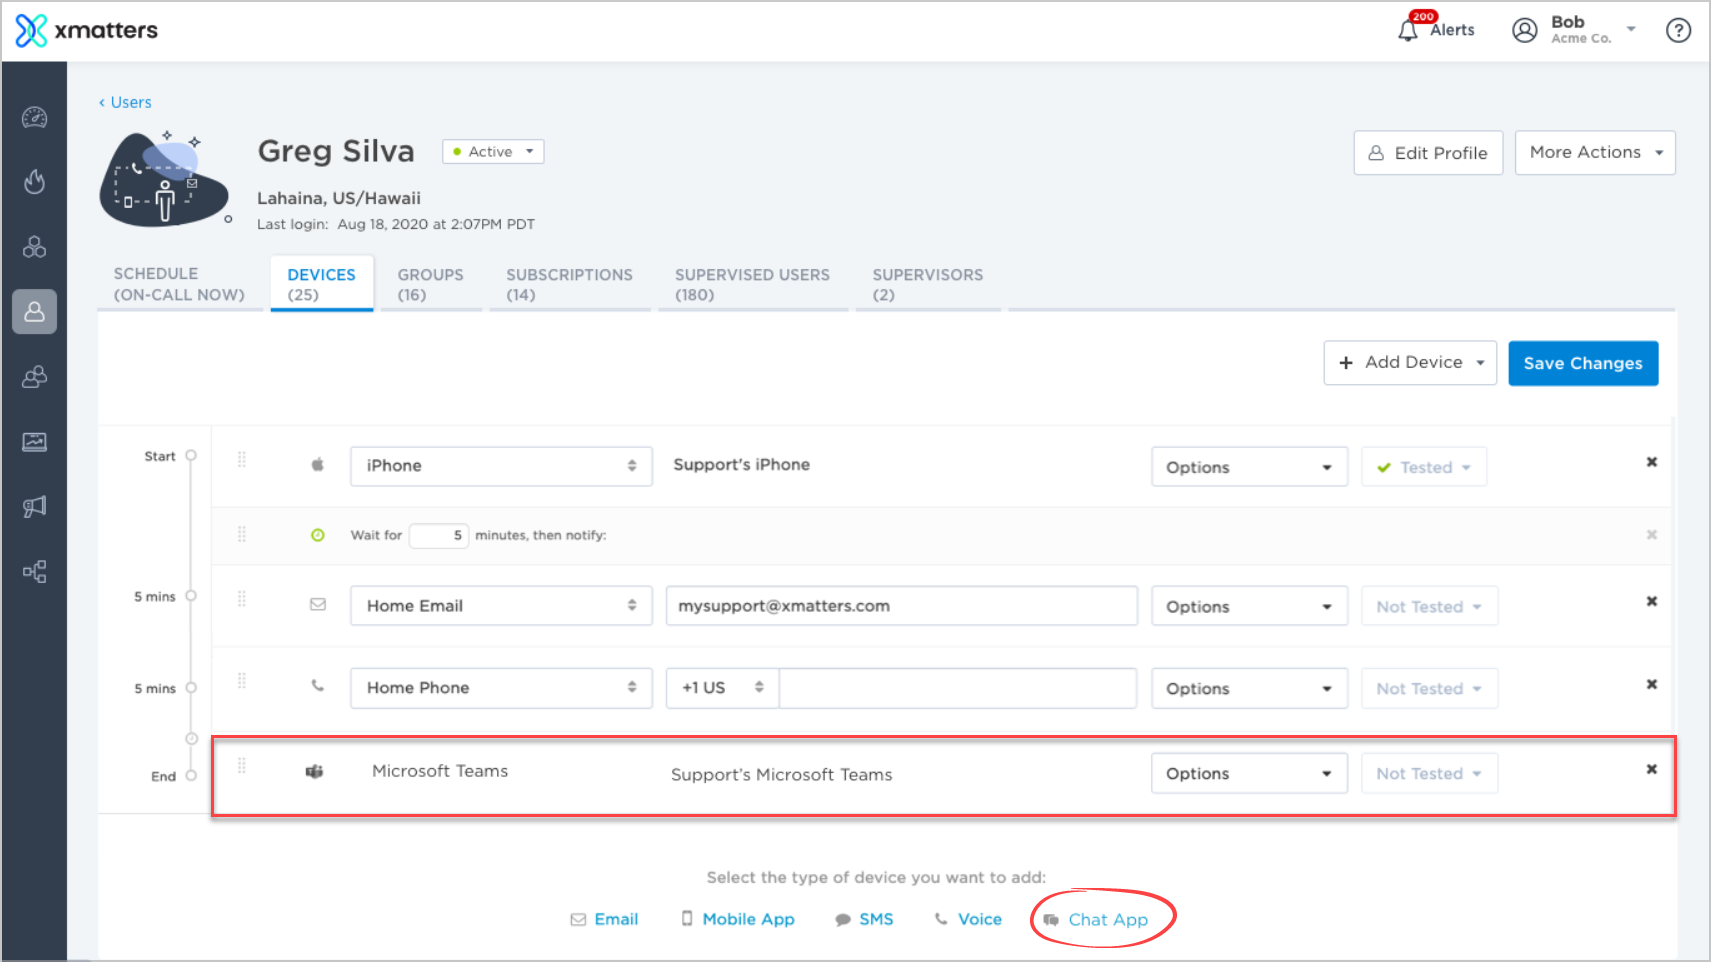Open Options for the Microsoft Teams device

1249,773
